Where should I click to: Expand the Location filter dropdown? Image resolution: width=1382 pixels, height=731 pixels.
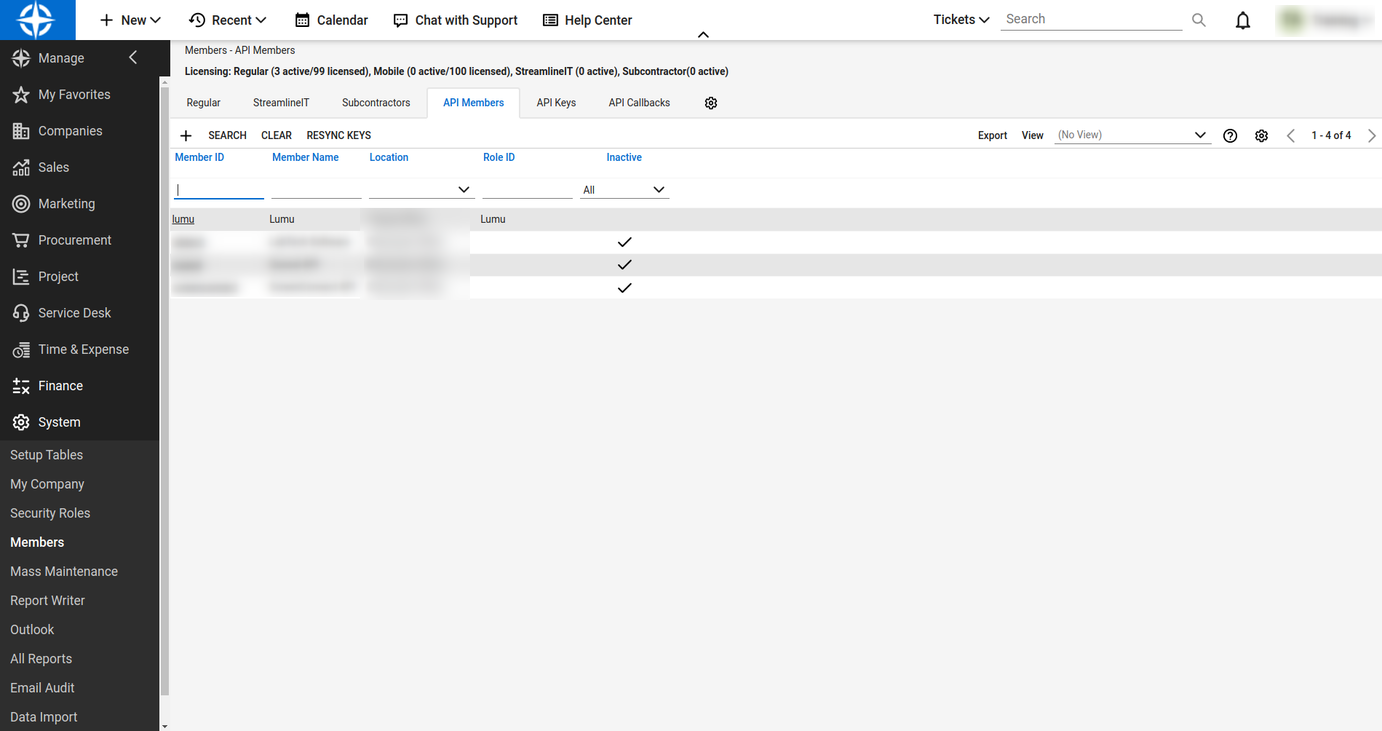click(463, 190)
